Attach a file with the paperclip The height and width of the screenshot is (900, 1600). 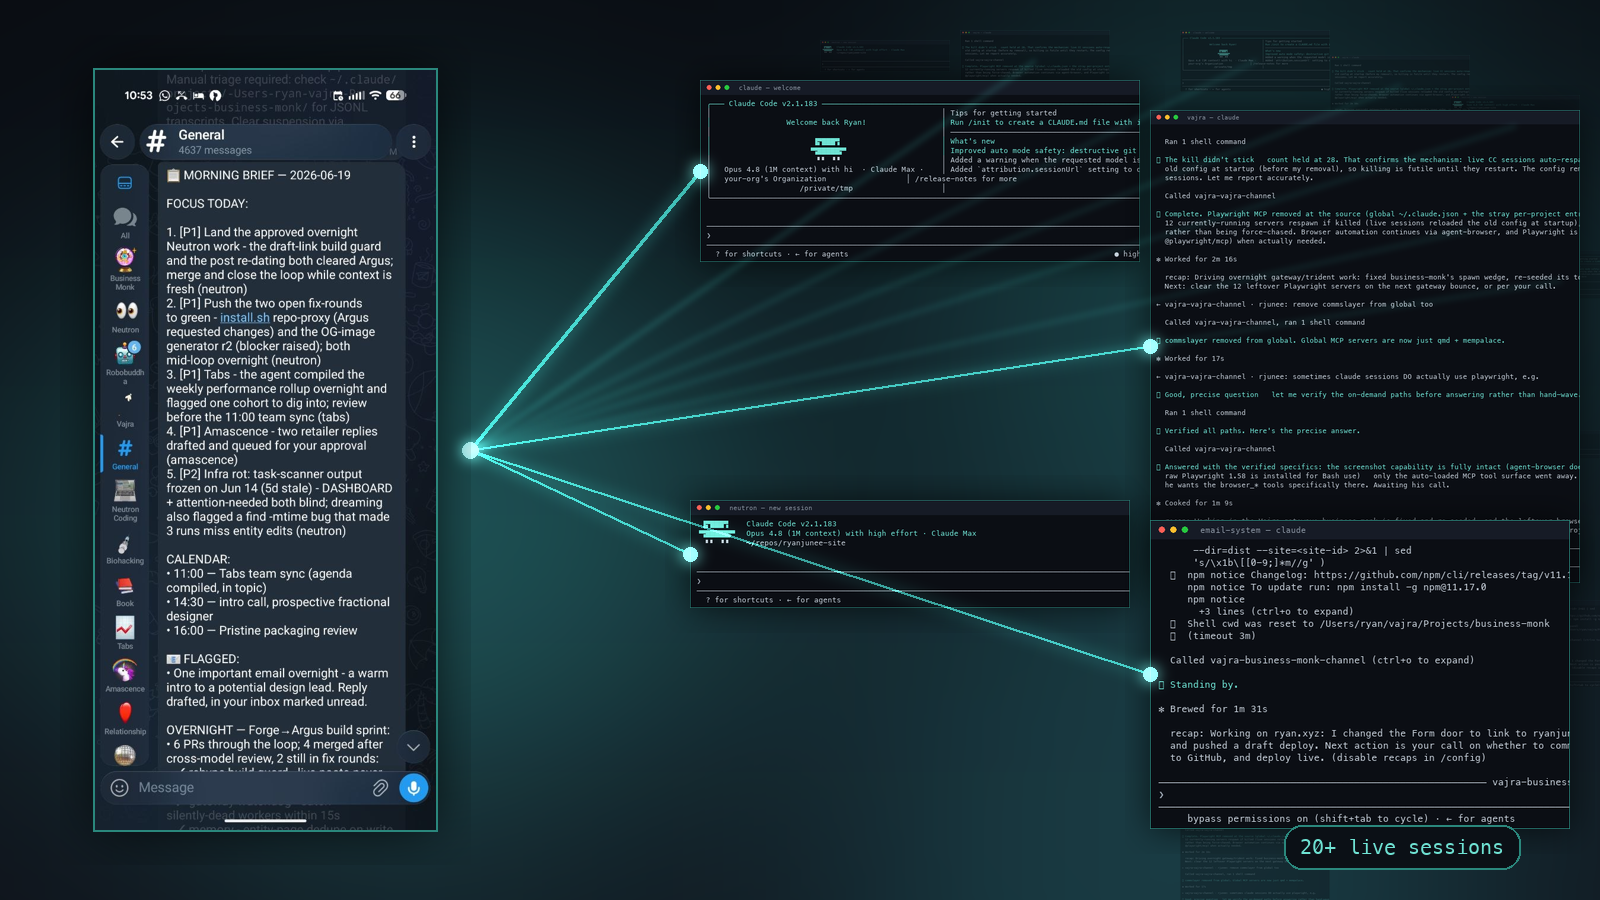(380, 788)
